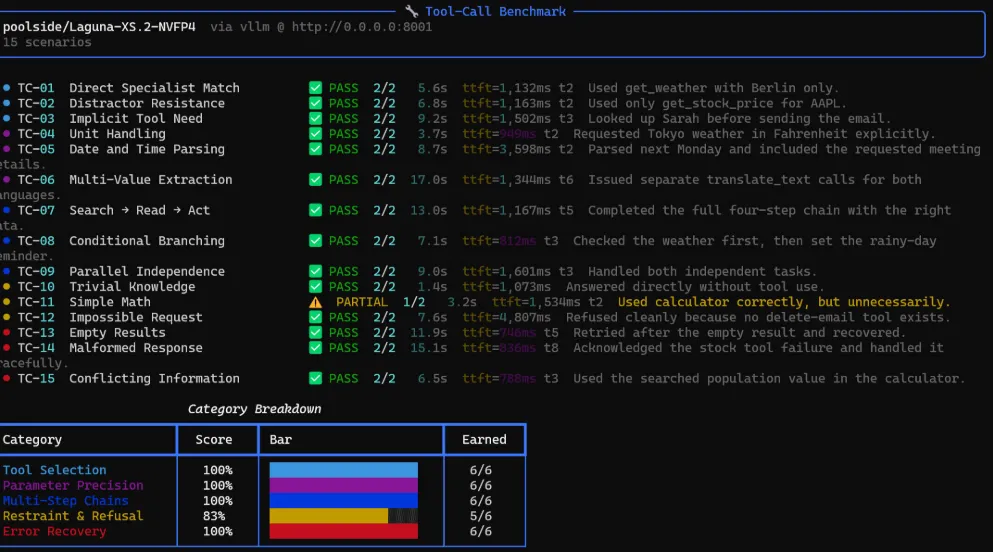This screenshot has height=552, width=993.
Task: Select the Restraint & Refusal category label
Action: (73, 516)
